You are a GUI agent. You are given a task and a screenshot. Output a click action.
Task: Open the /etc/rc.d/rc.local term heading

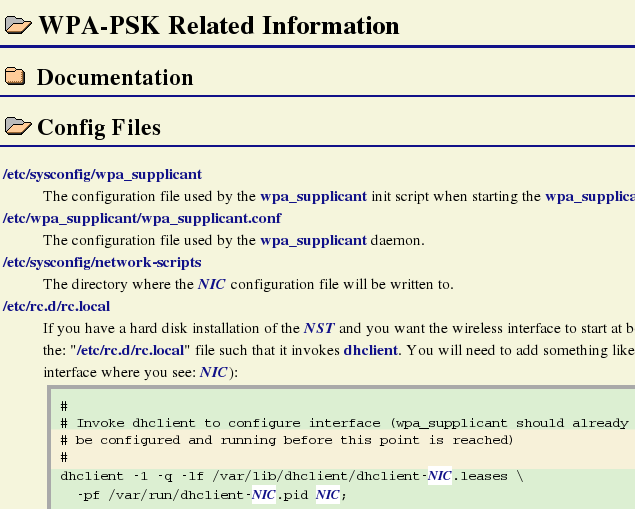[56, 306]
